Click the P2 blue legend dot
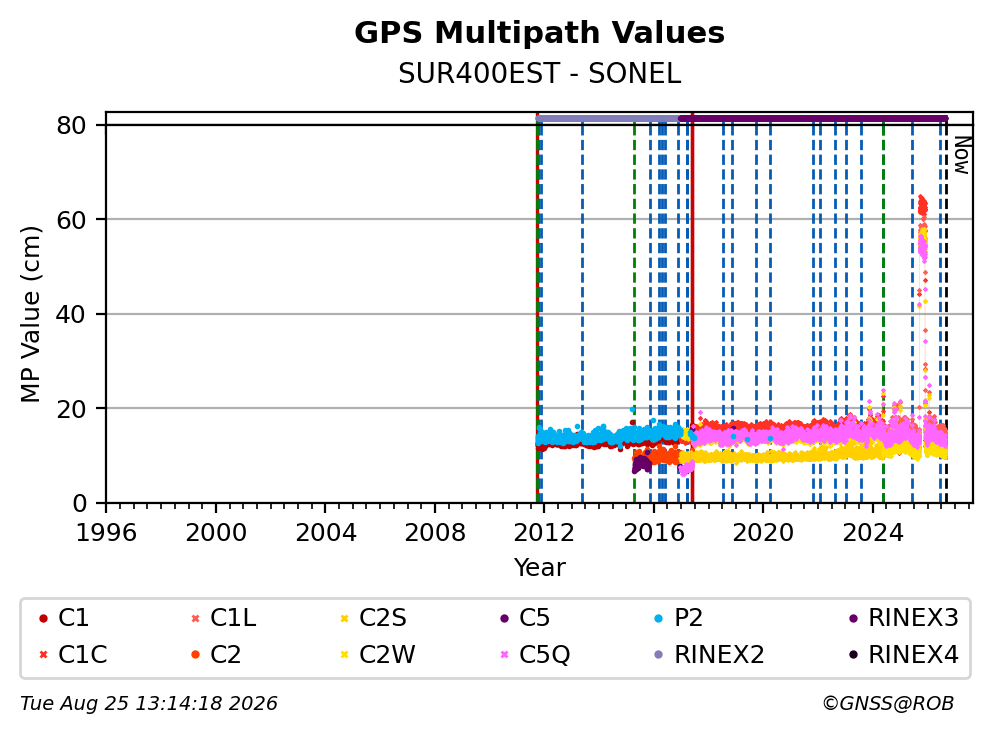The height and width of the screenshot is (734, 992). (x=659, y=619)
